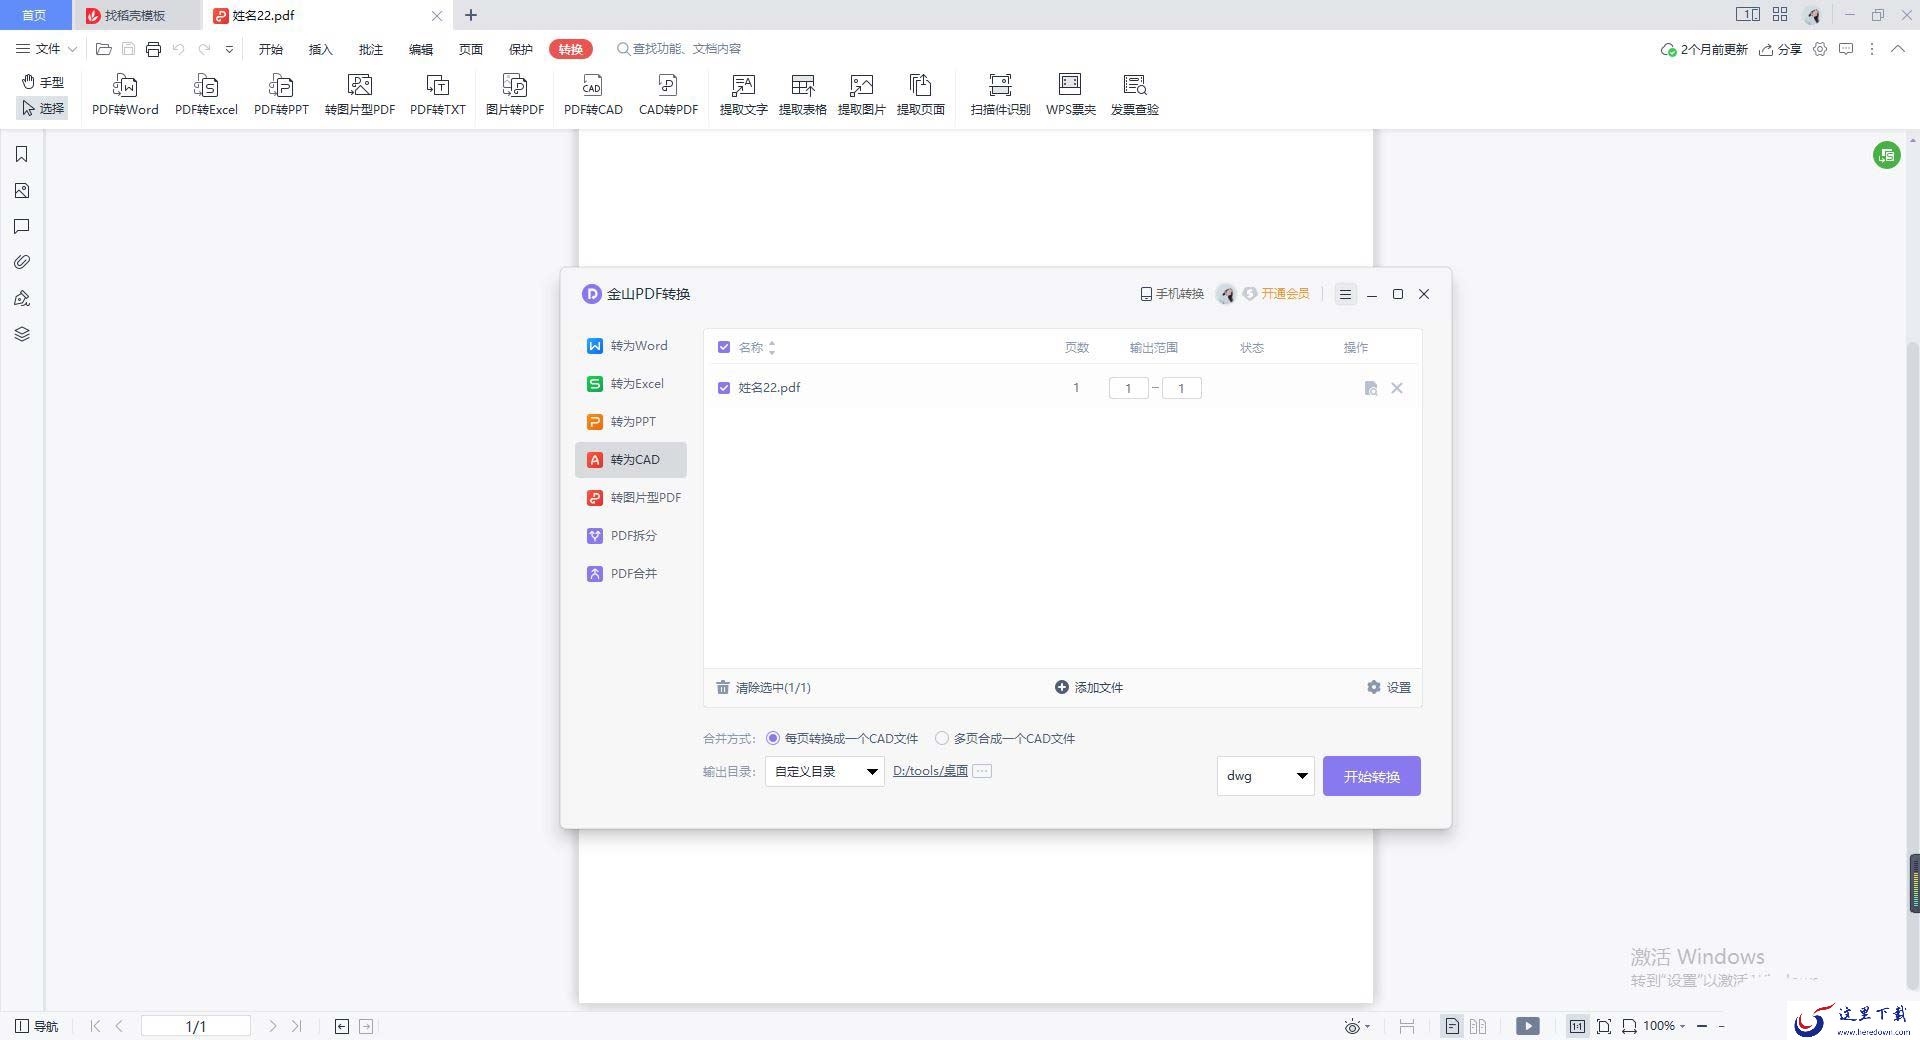Collapse the ribbon with the chevron arrow
The width and height of the screenshot is (1920, 1040).
[1897, 49]
